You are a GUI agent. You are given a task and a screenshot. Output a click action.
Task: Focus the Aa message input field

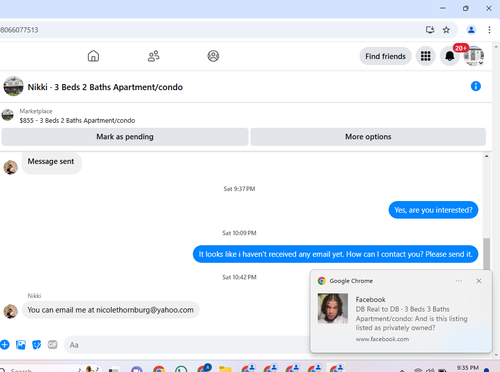click(187, 345)
